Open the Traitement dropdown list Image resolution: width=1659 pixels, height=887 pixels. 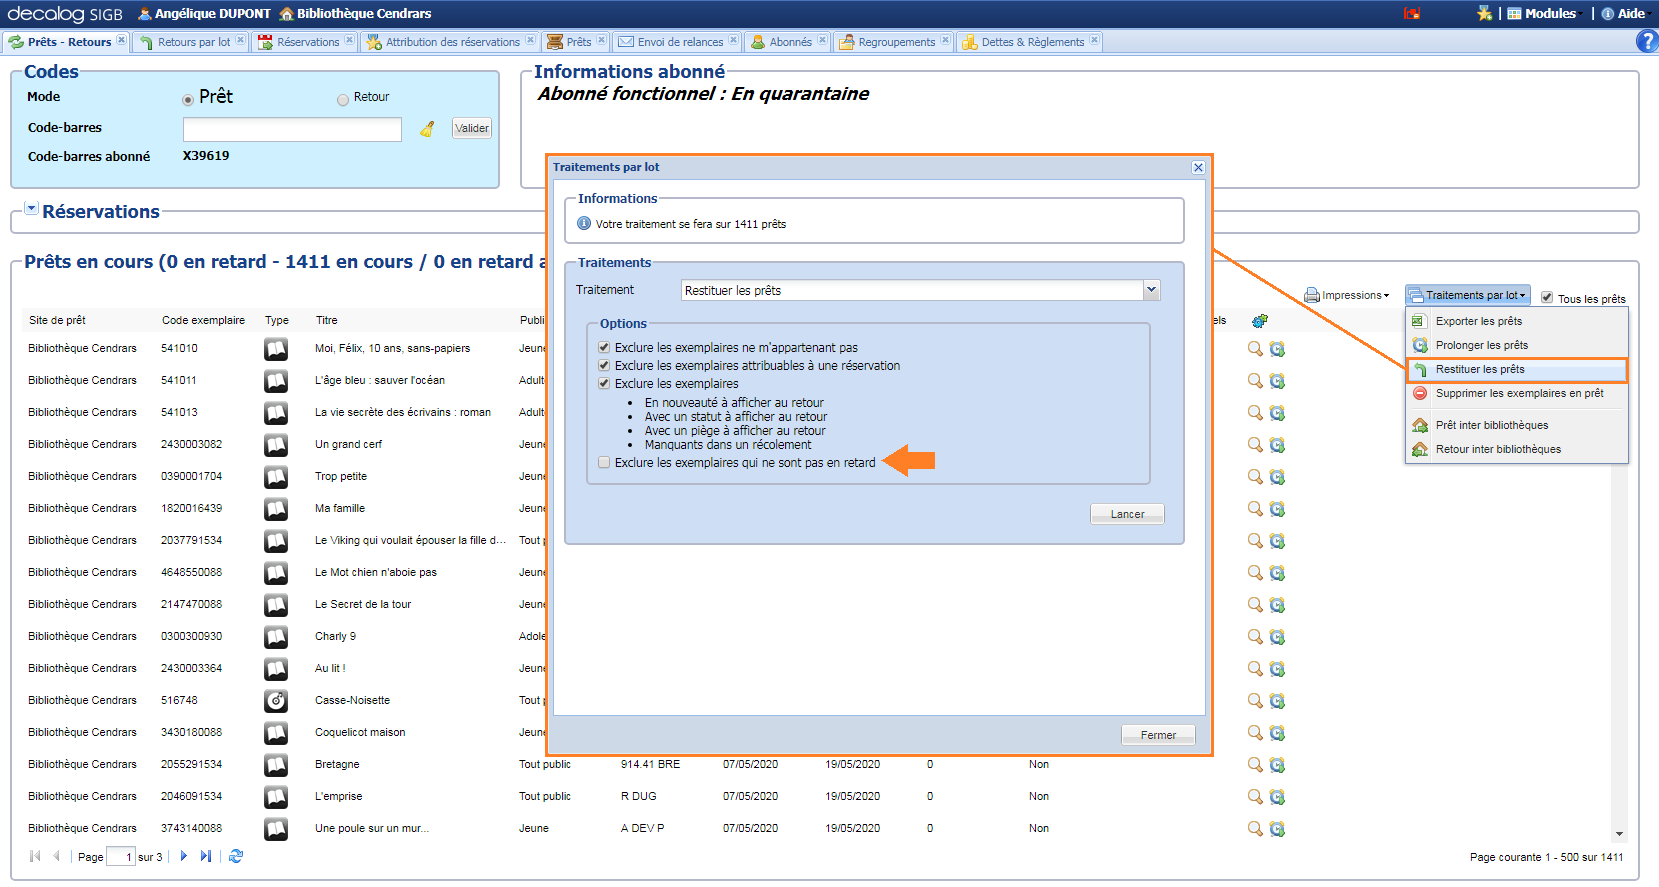pos(1151,290)
